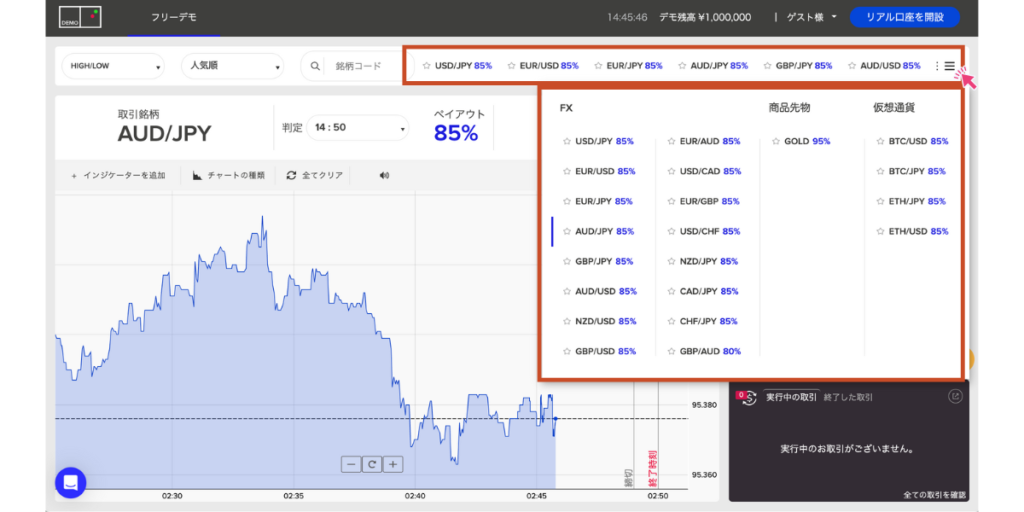This screenshot has height=512, width=1024.
Task: Open the HIGH/LOW dropdown
Action: [x=113, y=66]
